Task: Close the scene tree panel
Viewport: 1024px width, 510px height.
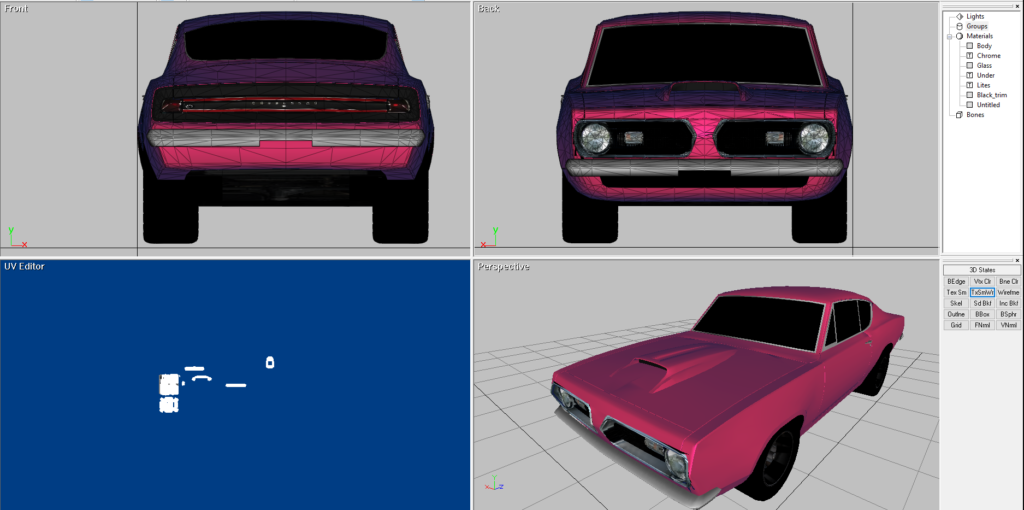Action: [1017, 5]
